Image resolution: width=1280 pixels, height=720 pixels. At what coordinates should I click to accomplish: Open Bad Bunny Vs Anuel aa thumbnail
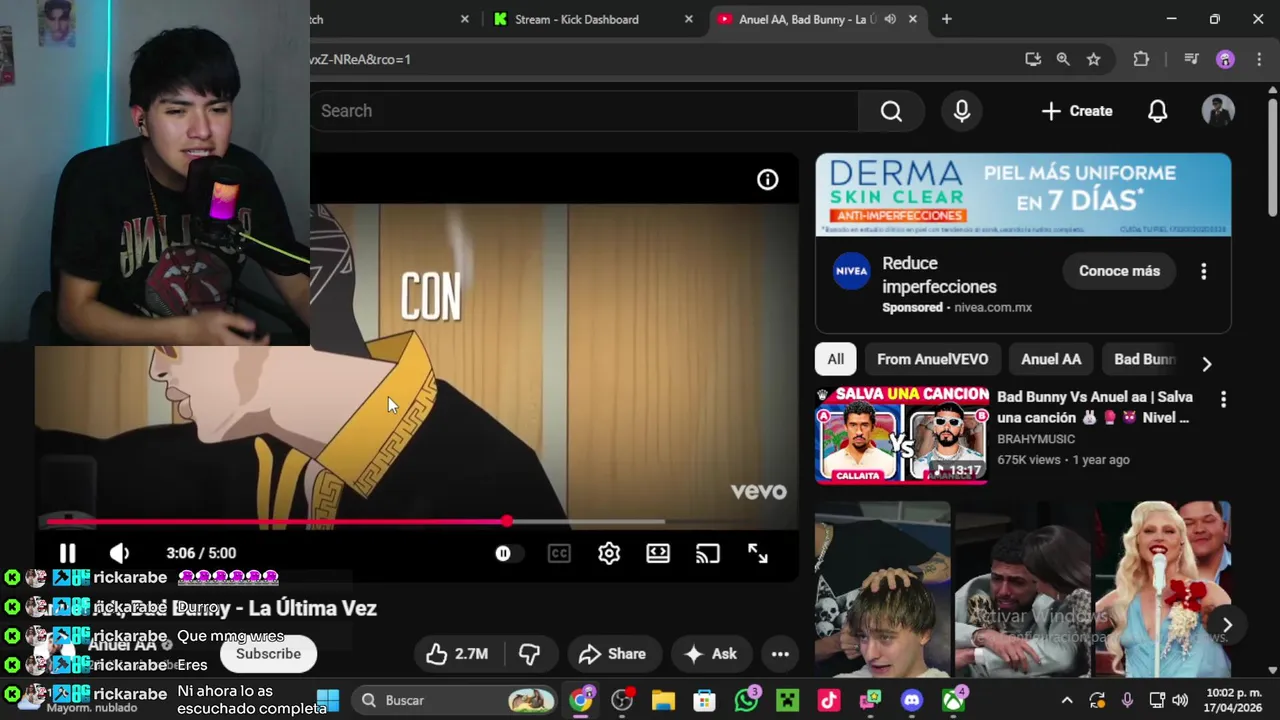click(902, 435)
